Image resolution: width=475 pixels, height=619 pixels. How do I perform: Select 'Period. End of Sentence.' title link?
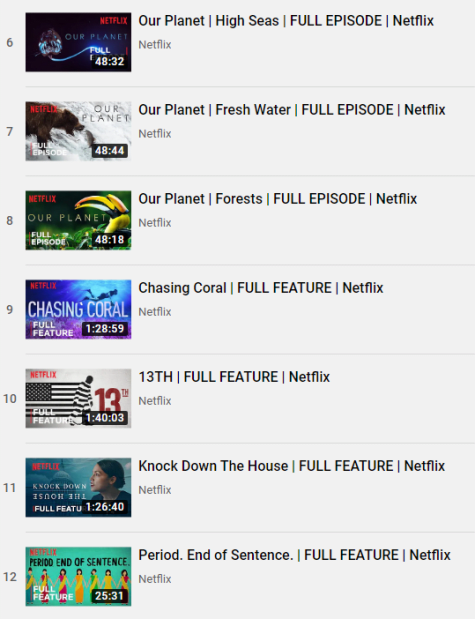[x=294, y=555]
